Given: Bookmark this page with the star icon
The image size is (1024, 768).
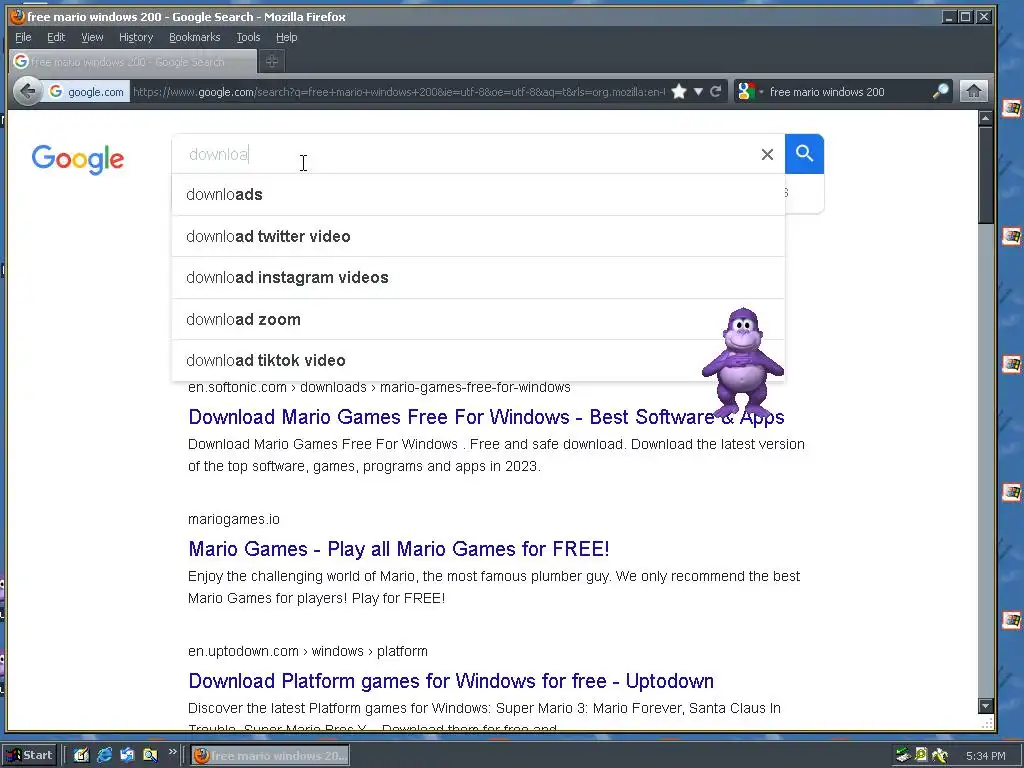Looking at the screenshot, I should point(679,91).
